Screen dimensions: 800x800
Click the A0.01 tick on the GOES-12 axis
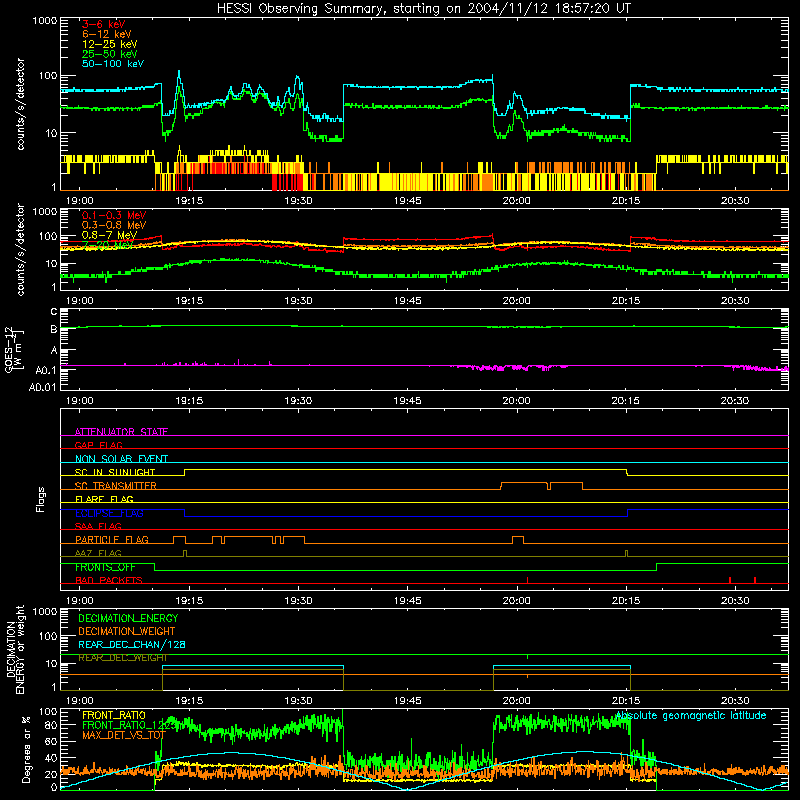tap(42, 387)
